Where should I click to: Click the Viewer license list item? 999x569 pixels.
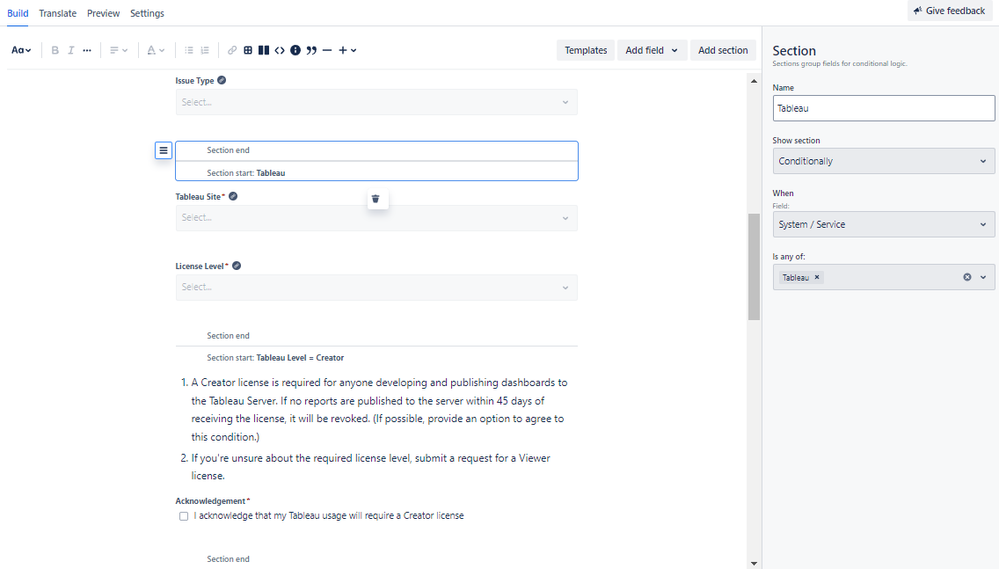(370, 467)
